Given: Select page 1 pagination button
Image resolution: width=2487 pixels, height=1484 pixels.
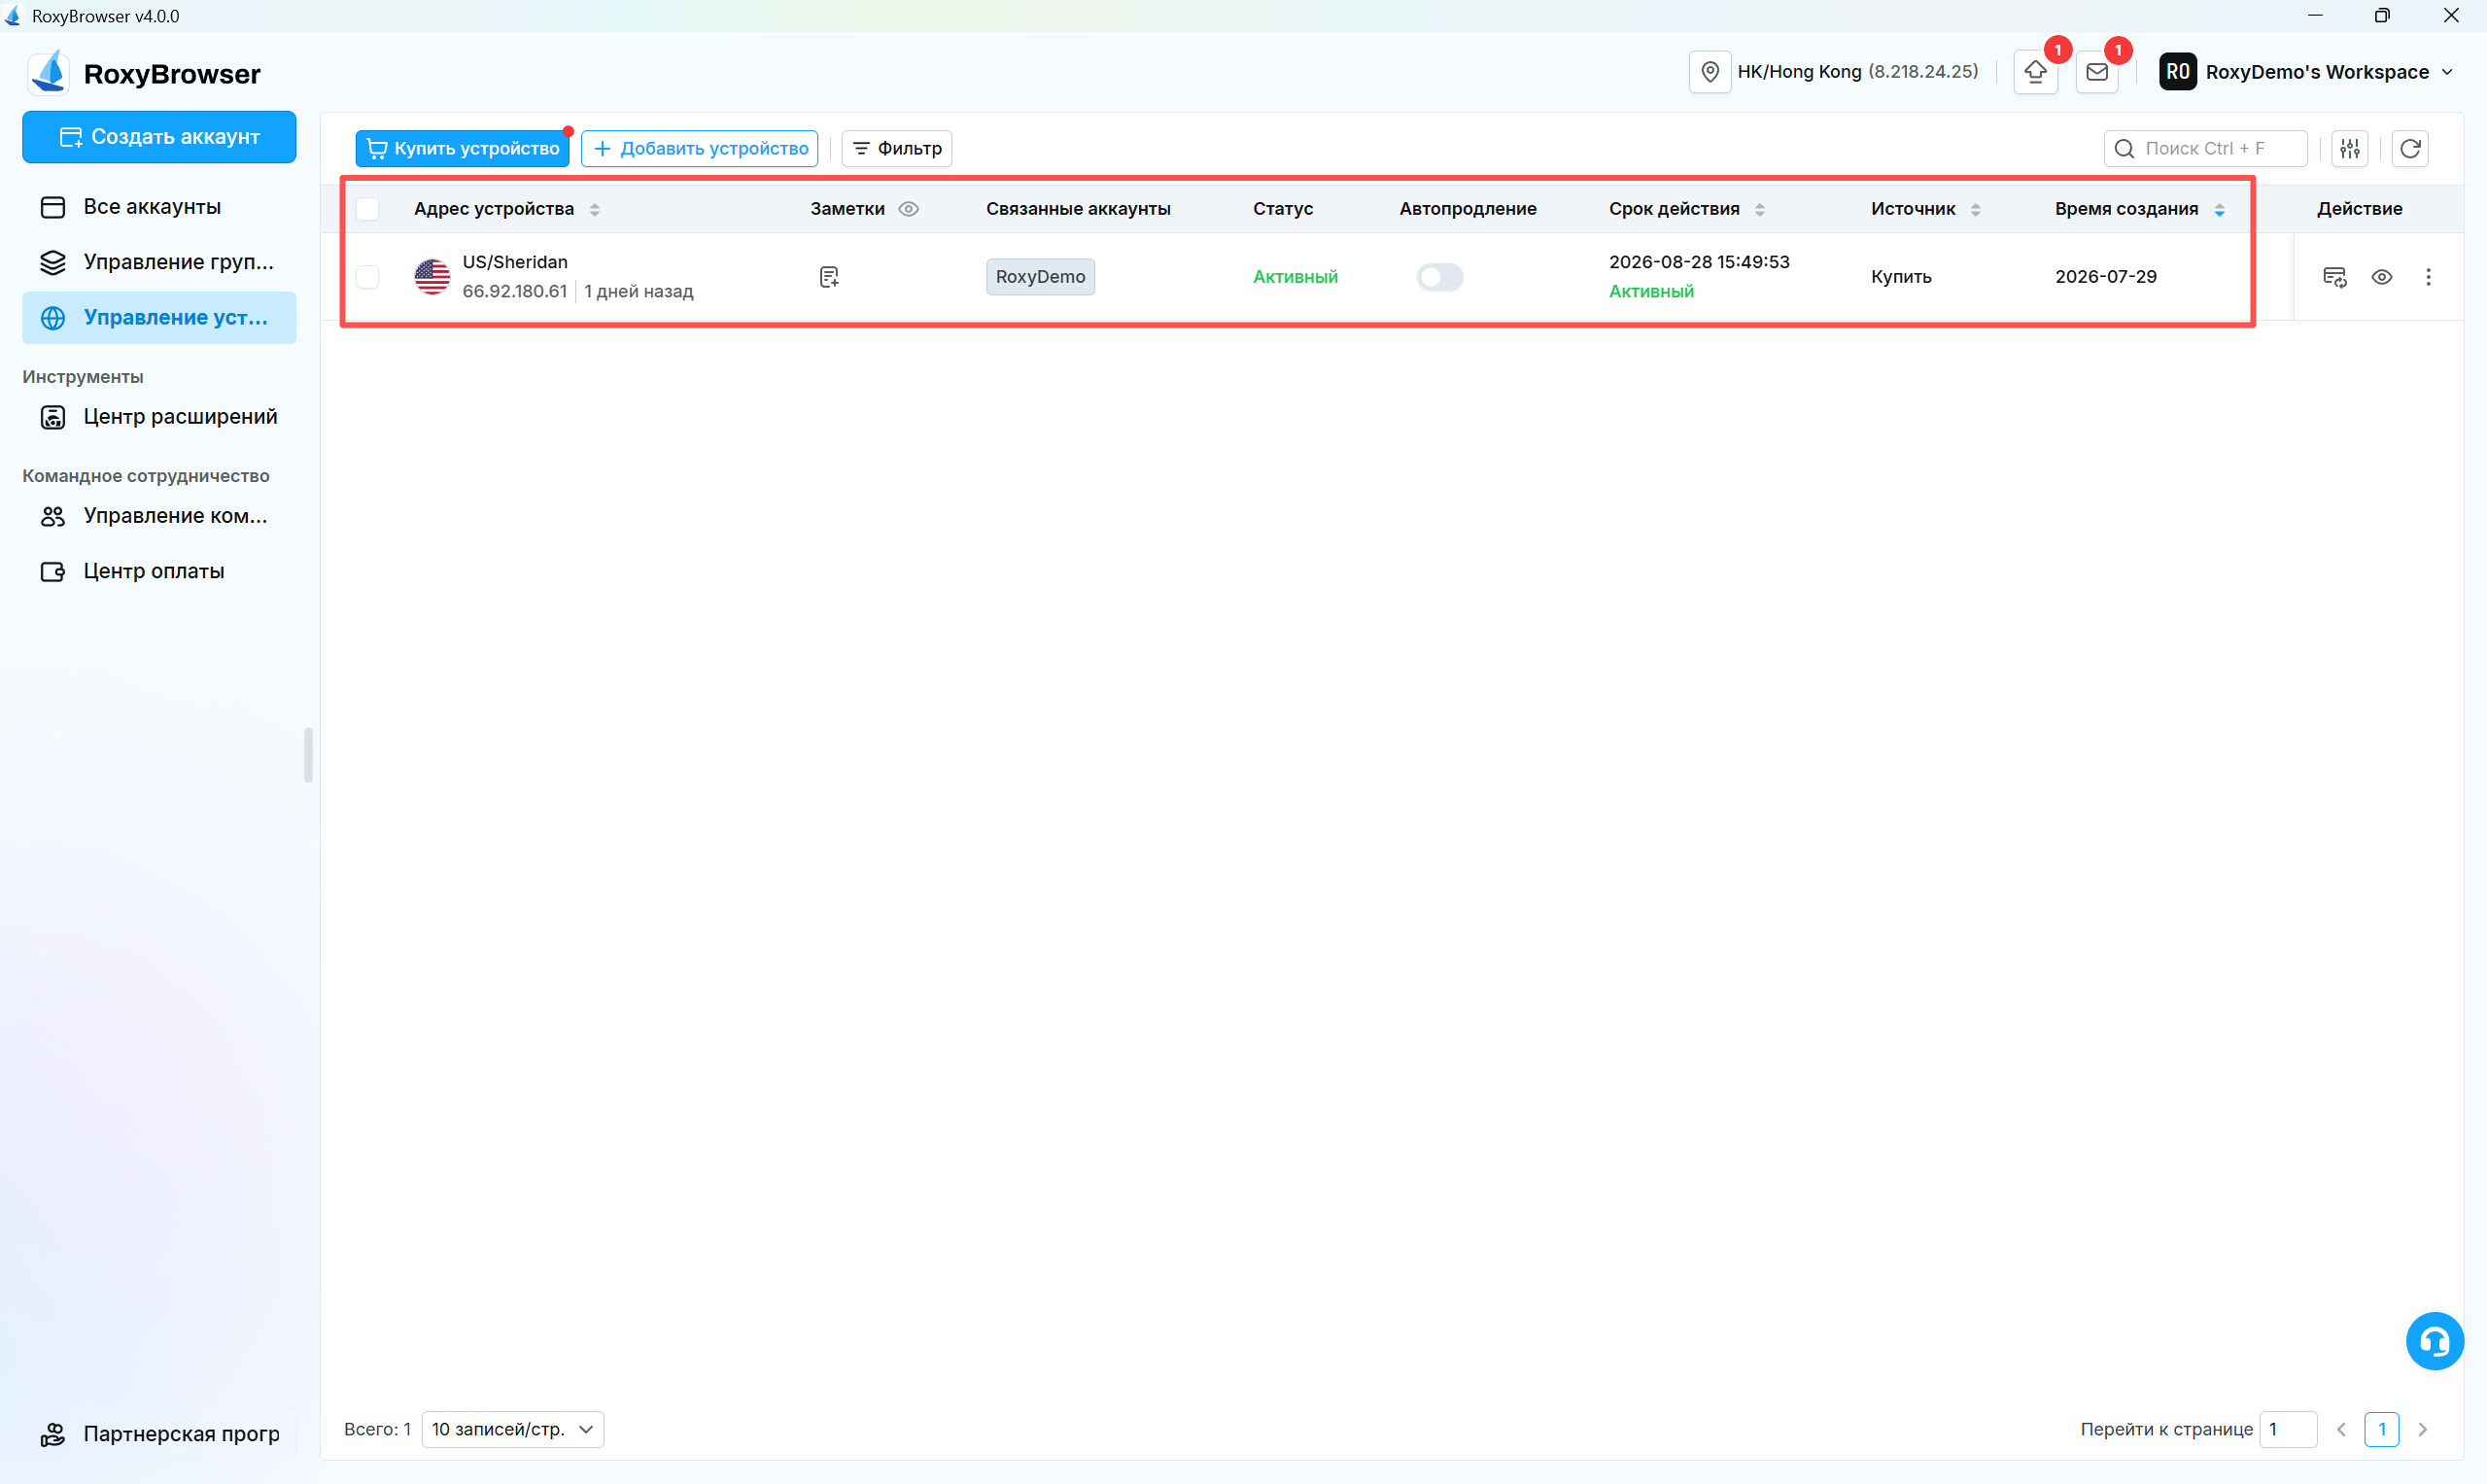Looking at the screenshot, I should (x=2381, y=1429).
